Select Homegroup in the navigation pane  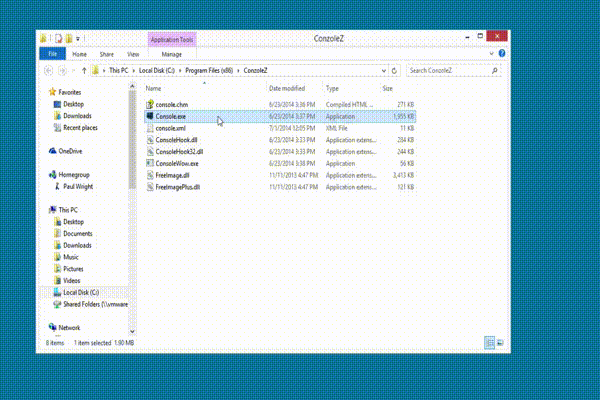74,175
